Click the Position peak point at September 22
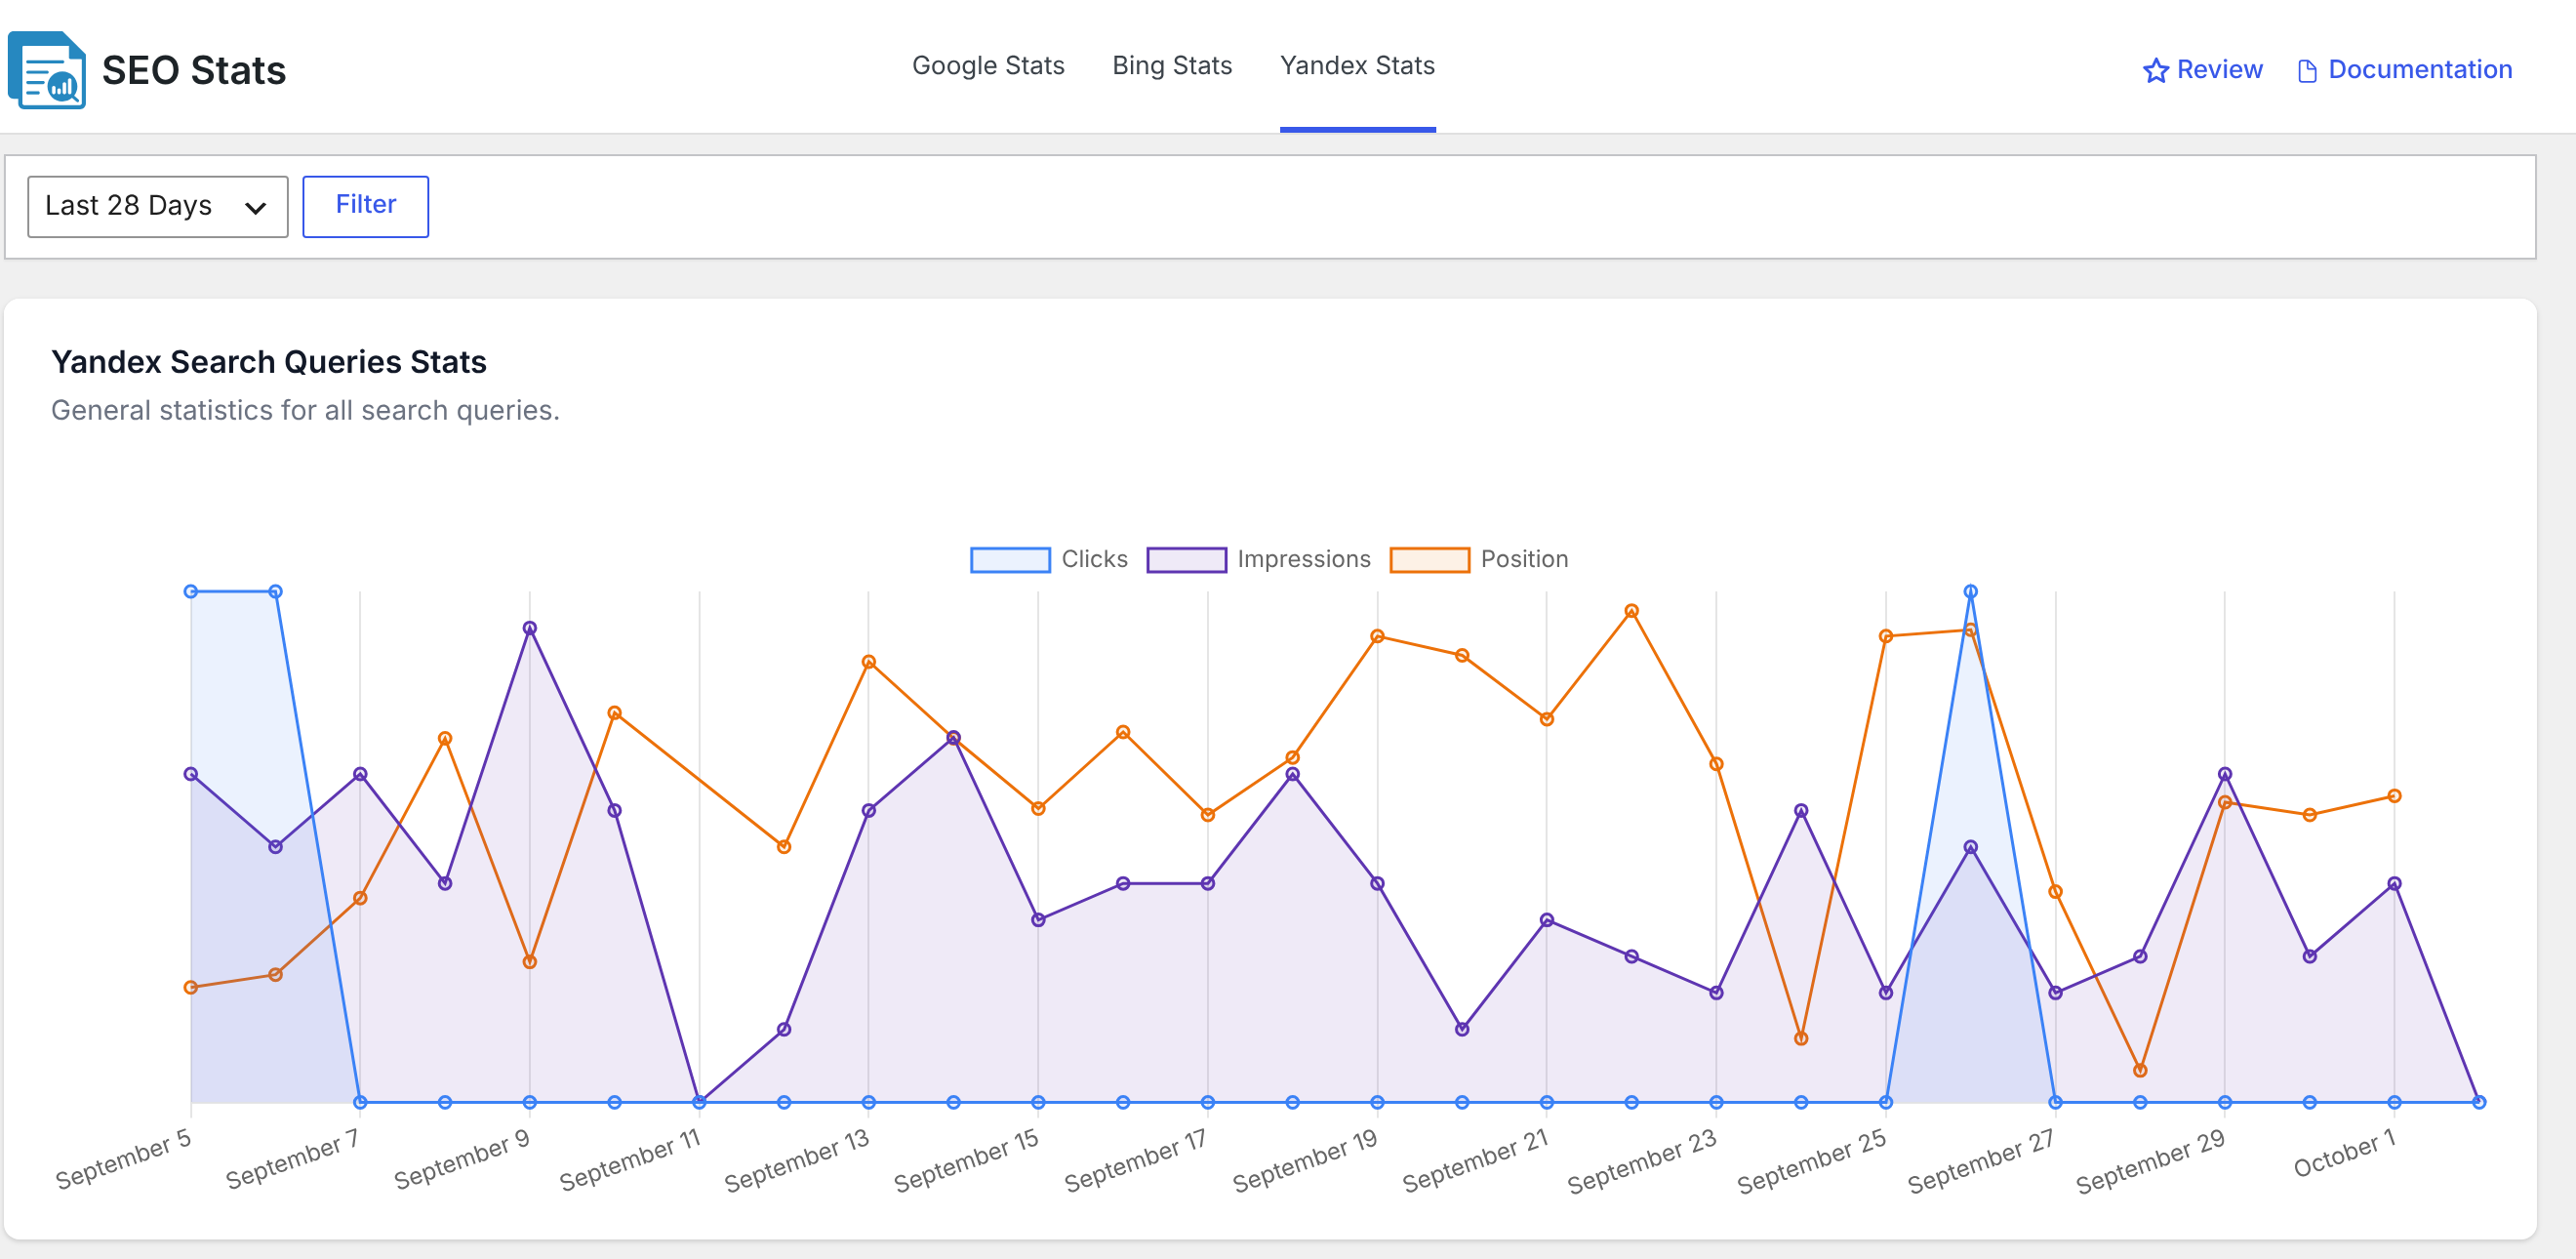The image size is (2576, 1259). tap(1631, 610)
